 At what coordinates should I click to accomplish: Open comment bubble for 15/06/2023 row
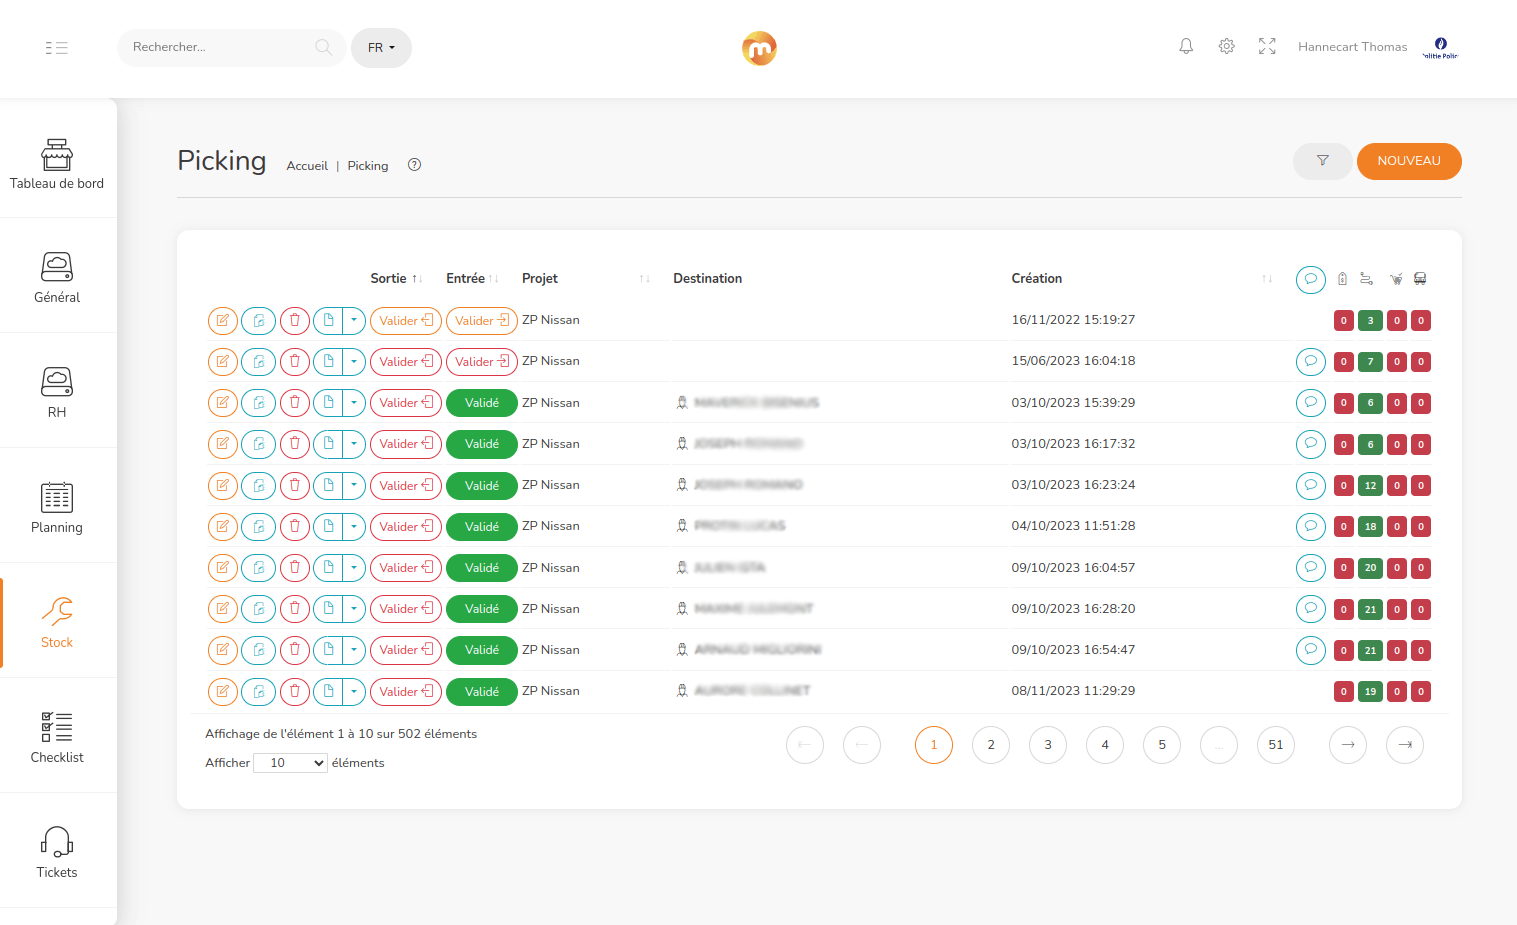pos(1310,362)
